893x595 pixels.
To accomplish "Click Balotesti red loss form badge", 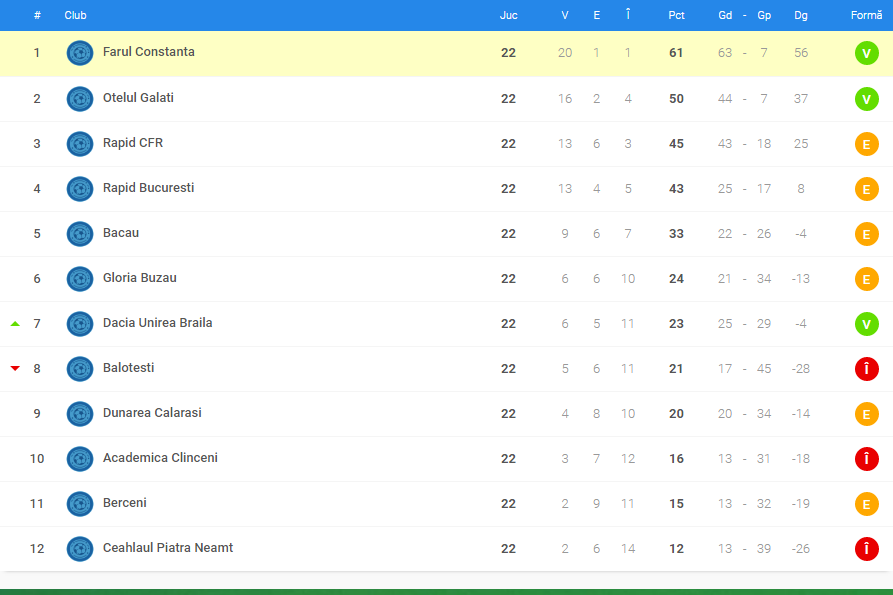I will (866, 368).
